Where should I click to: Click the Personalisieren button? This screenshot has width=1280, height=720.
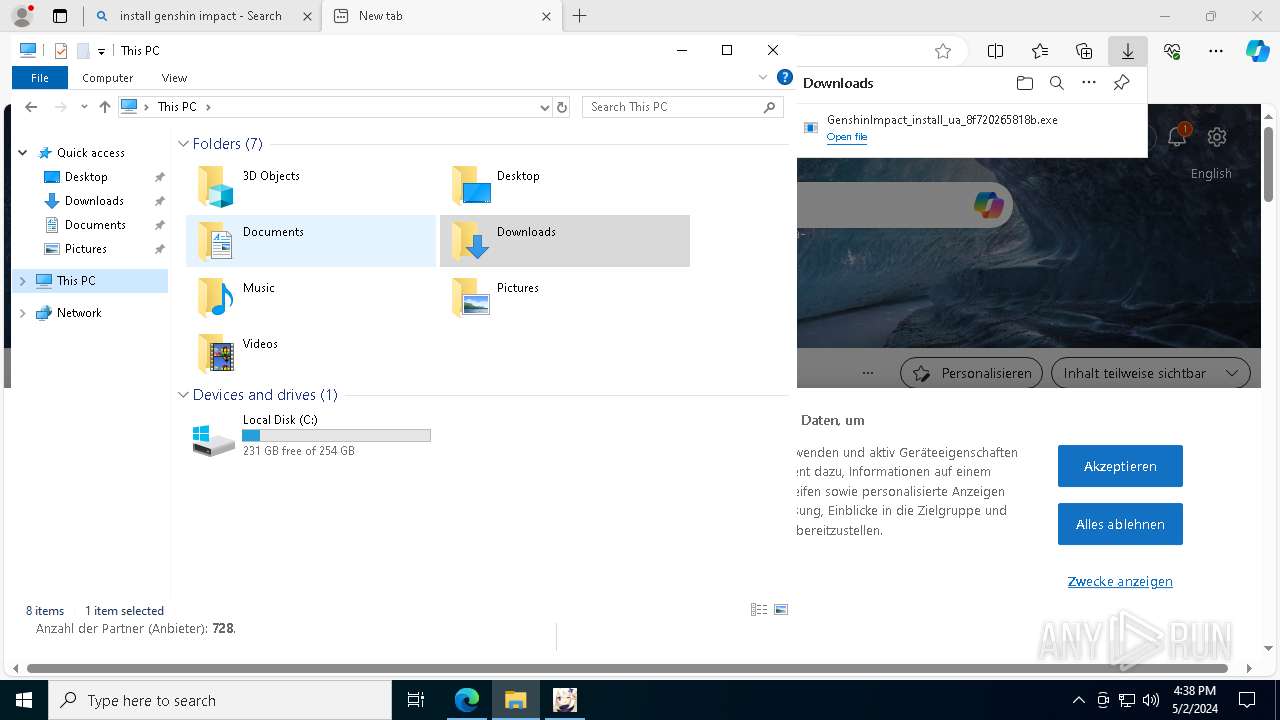tap(972, 373)
